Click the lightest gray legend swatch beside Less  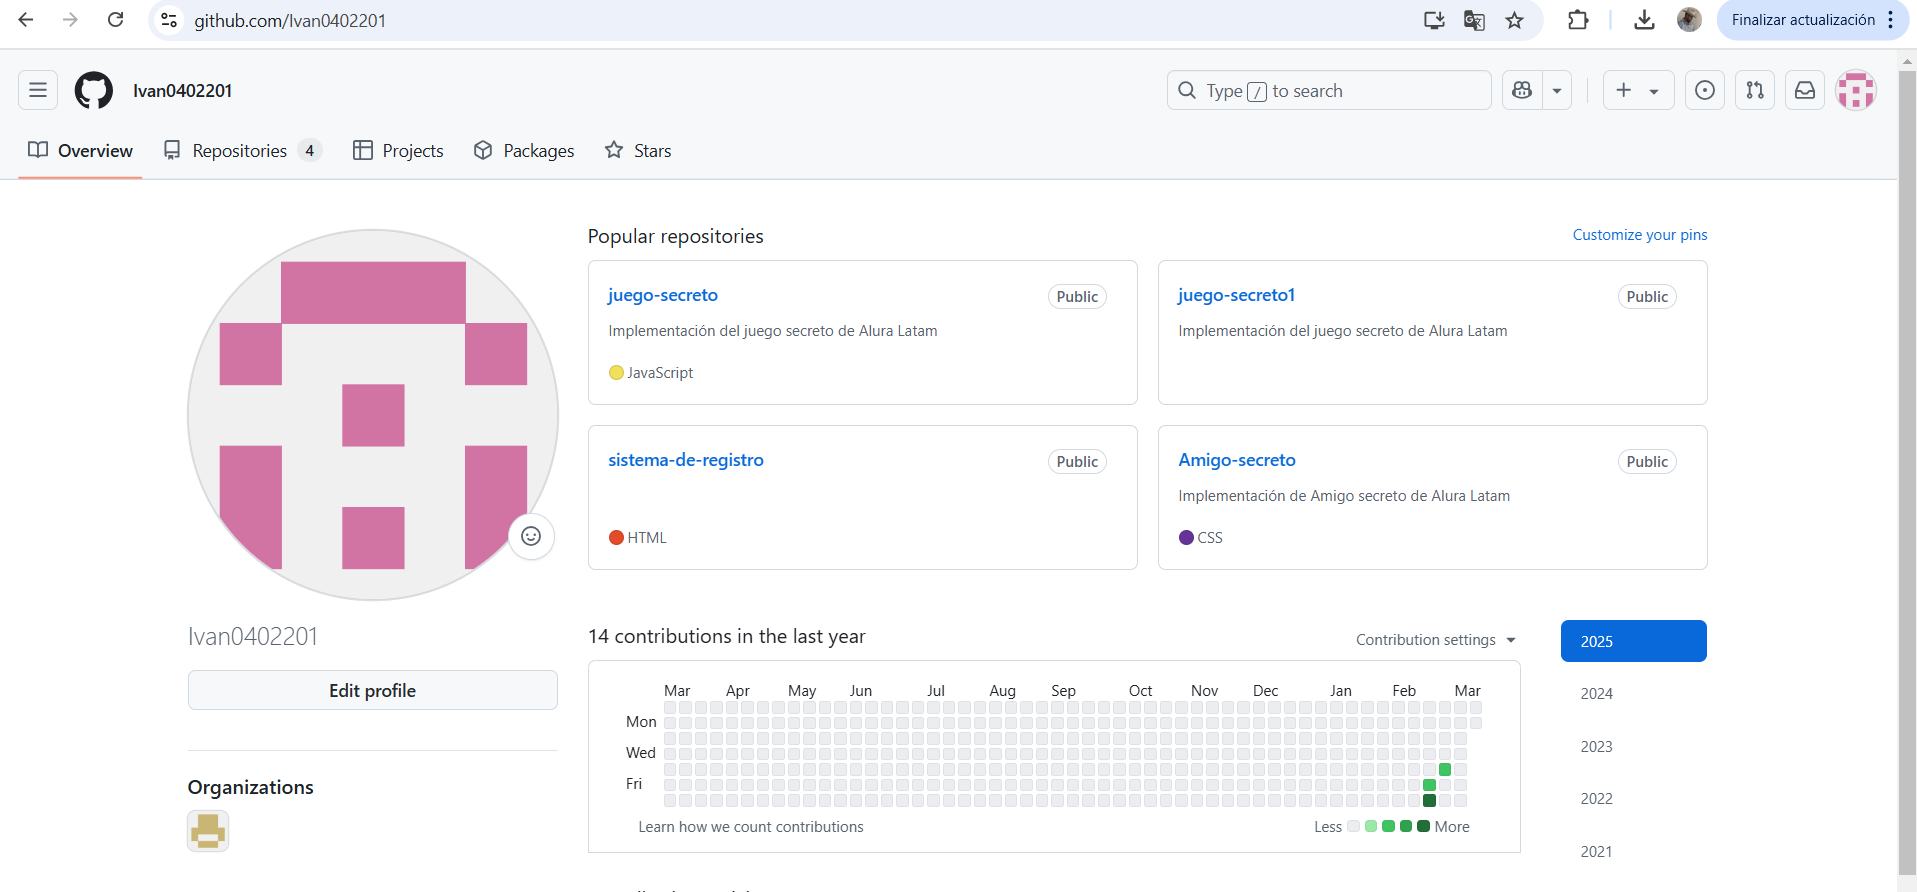point(1353,826)
